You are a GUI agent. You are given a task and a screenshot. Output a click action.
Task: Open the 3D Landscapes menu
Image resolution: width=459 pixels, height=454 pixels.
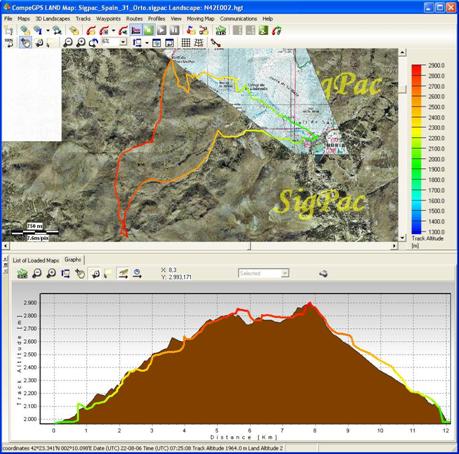tap(53, 19)
